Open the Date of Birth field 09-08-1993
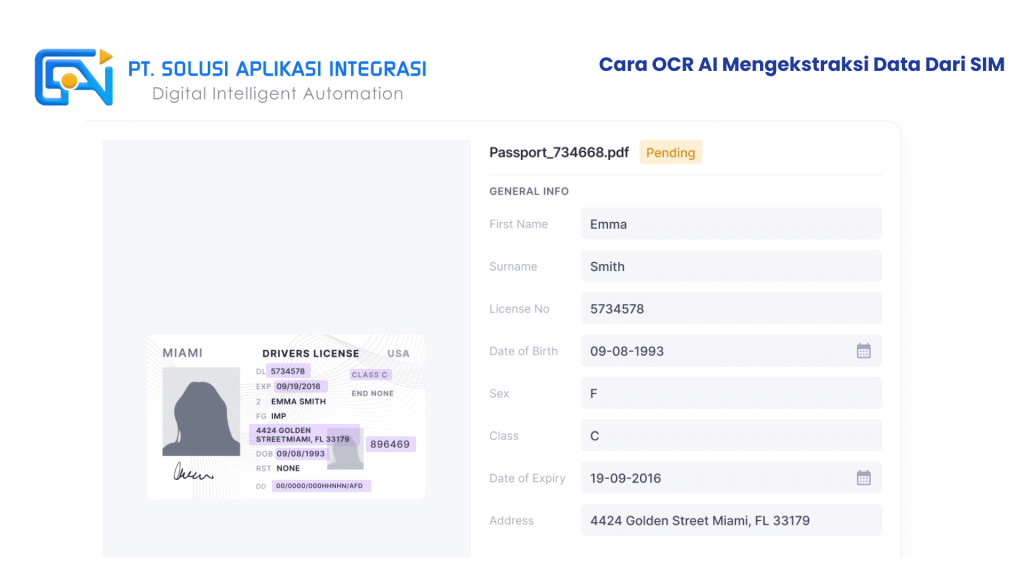Viewport: 1024px width, 576px height. [715, 351]
